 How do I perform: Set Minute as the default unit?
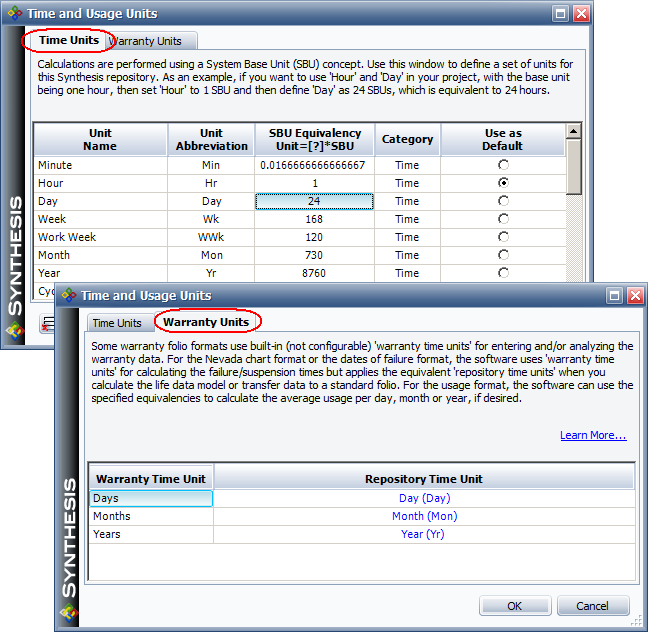(503, 165)
